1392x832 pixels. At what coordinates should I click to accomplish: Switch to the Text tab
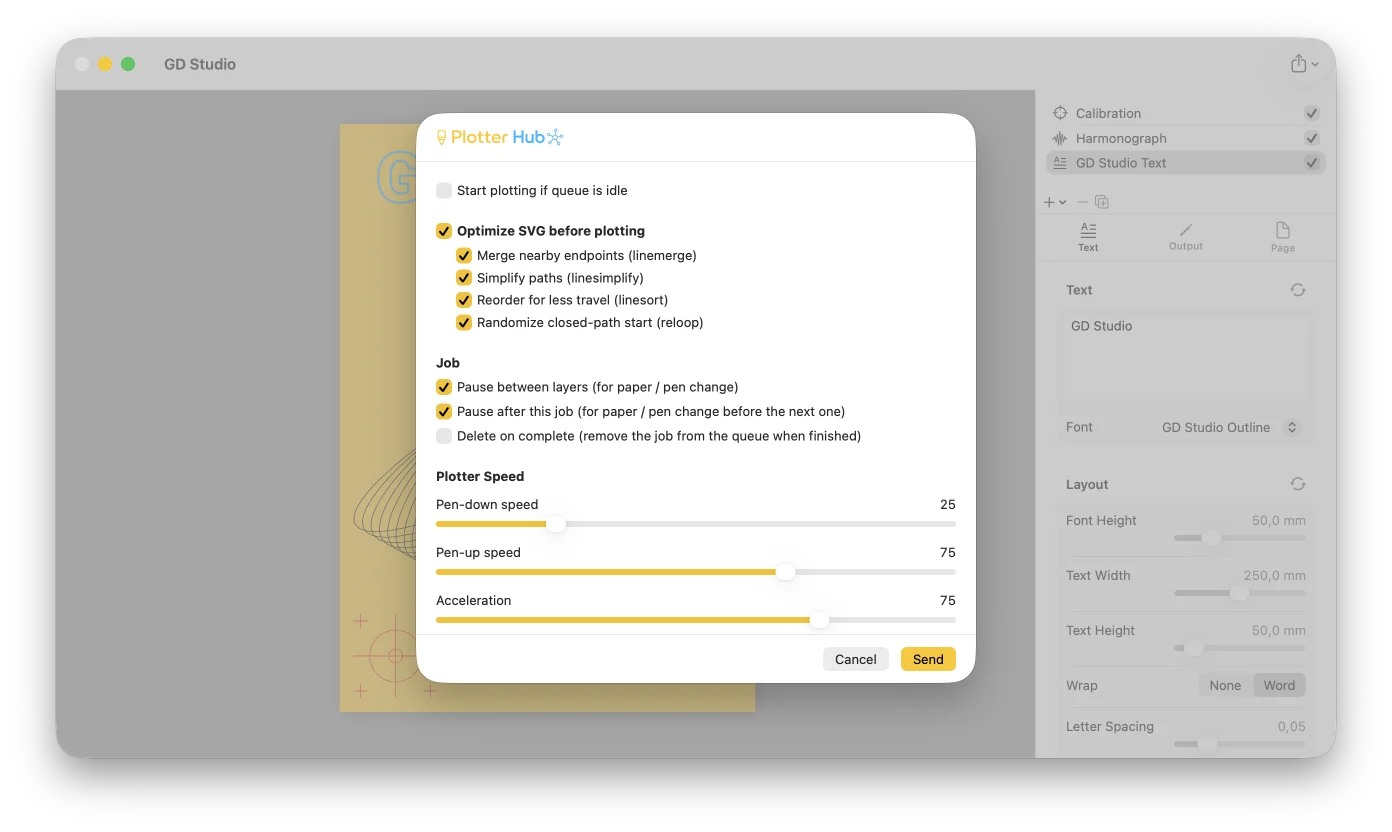coord(1088,237)
